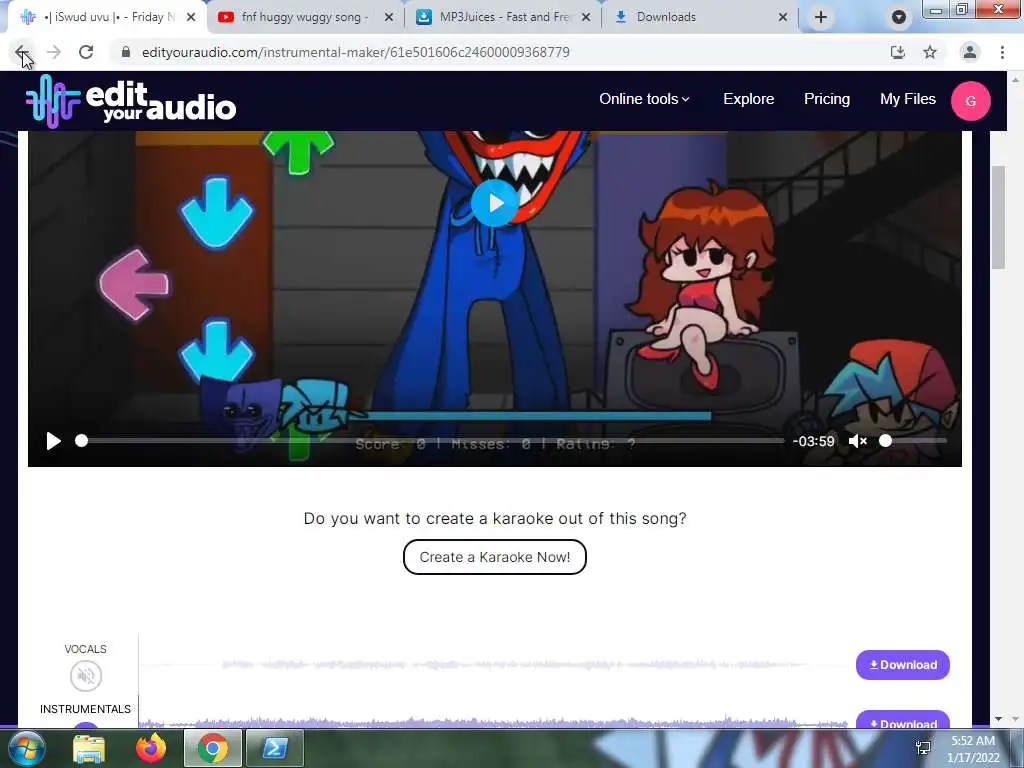The height and width of the screenshot is (768, 1024).
Task: Download the INSTRUMENTALS track
Action: 903,718
